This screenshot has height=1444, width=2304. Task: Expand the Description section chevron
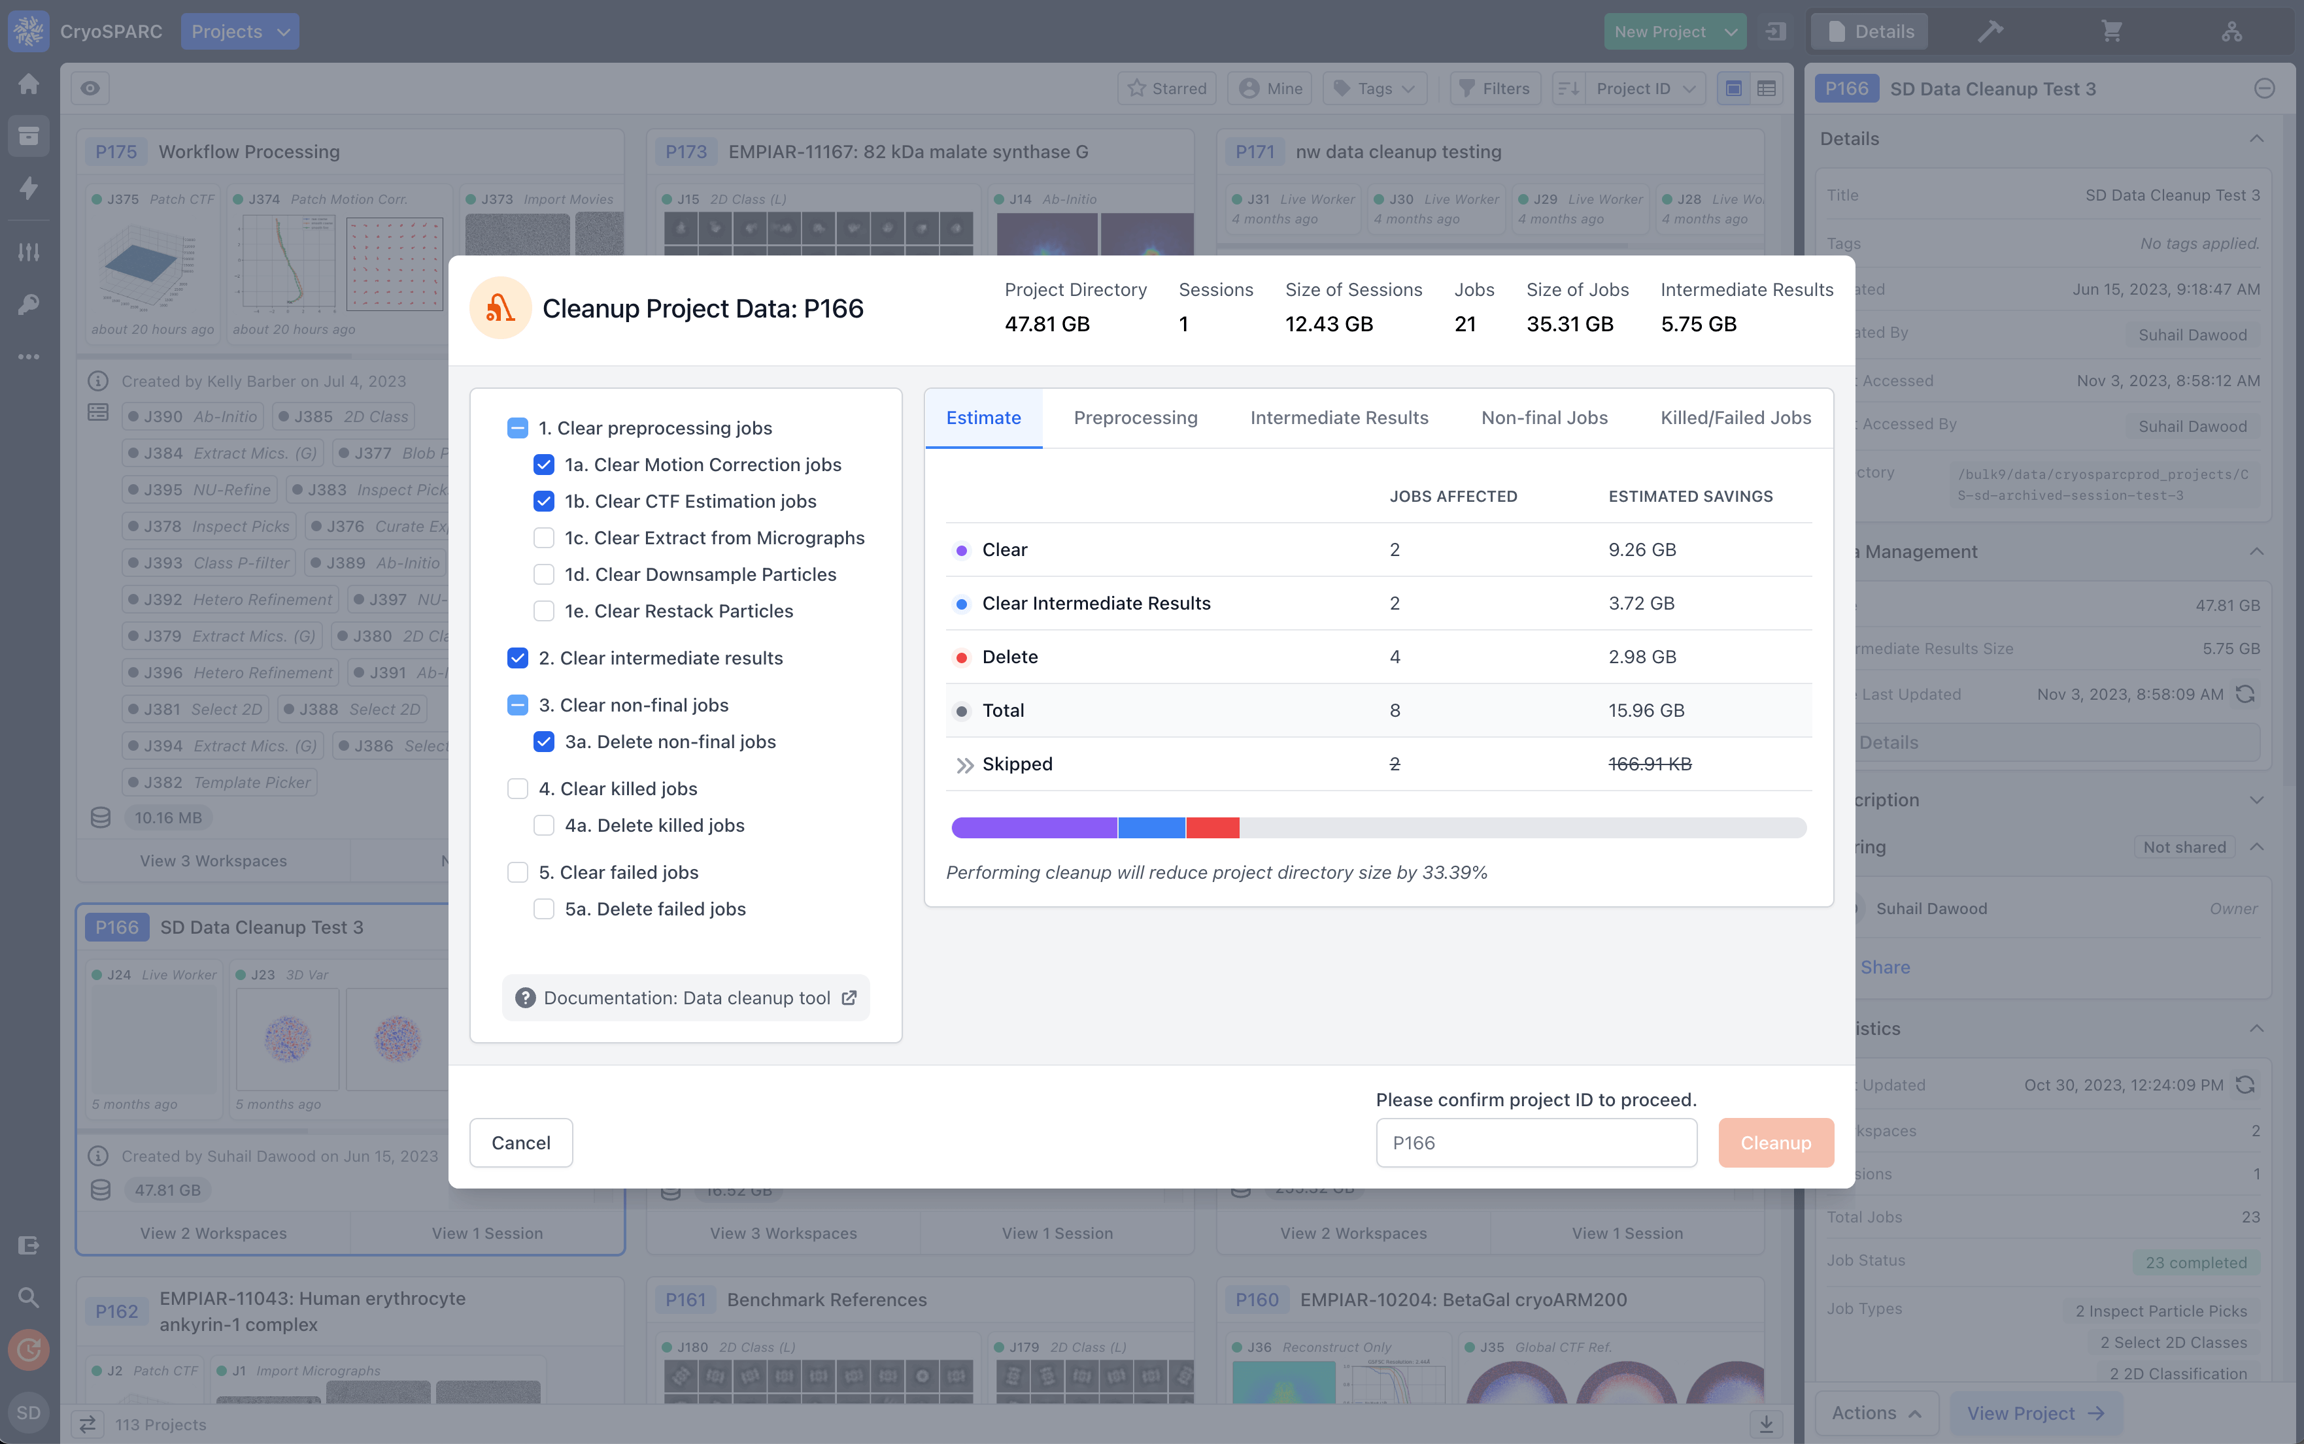point(2257,800)
